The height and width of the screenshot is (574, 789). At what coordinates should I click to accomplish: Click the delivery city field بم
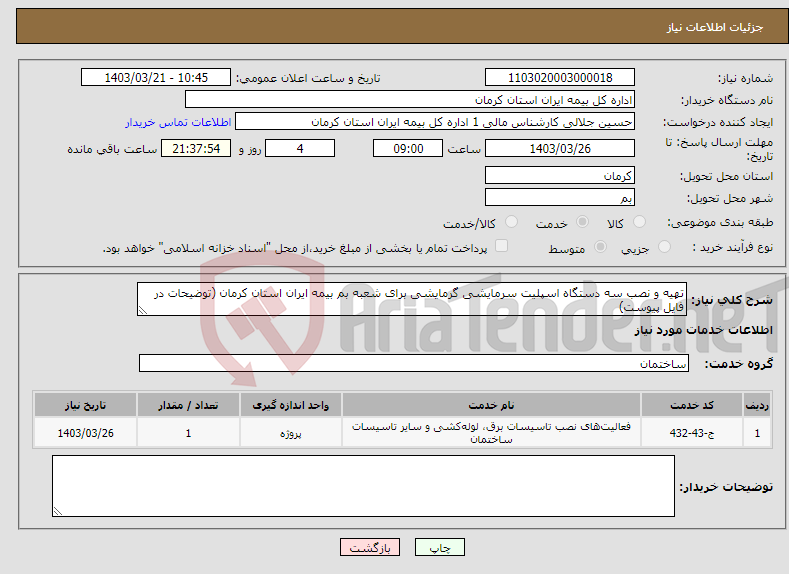pyautogui.click(x=560, y=197)
